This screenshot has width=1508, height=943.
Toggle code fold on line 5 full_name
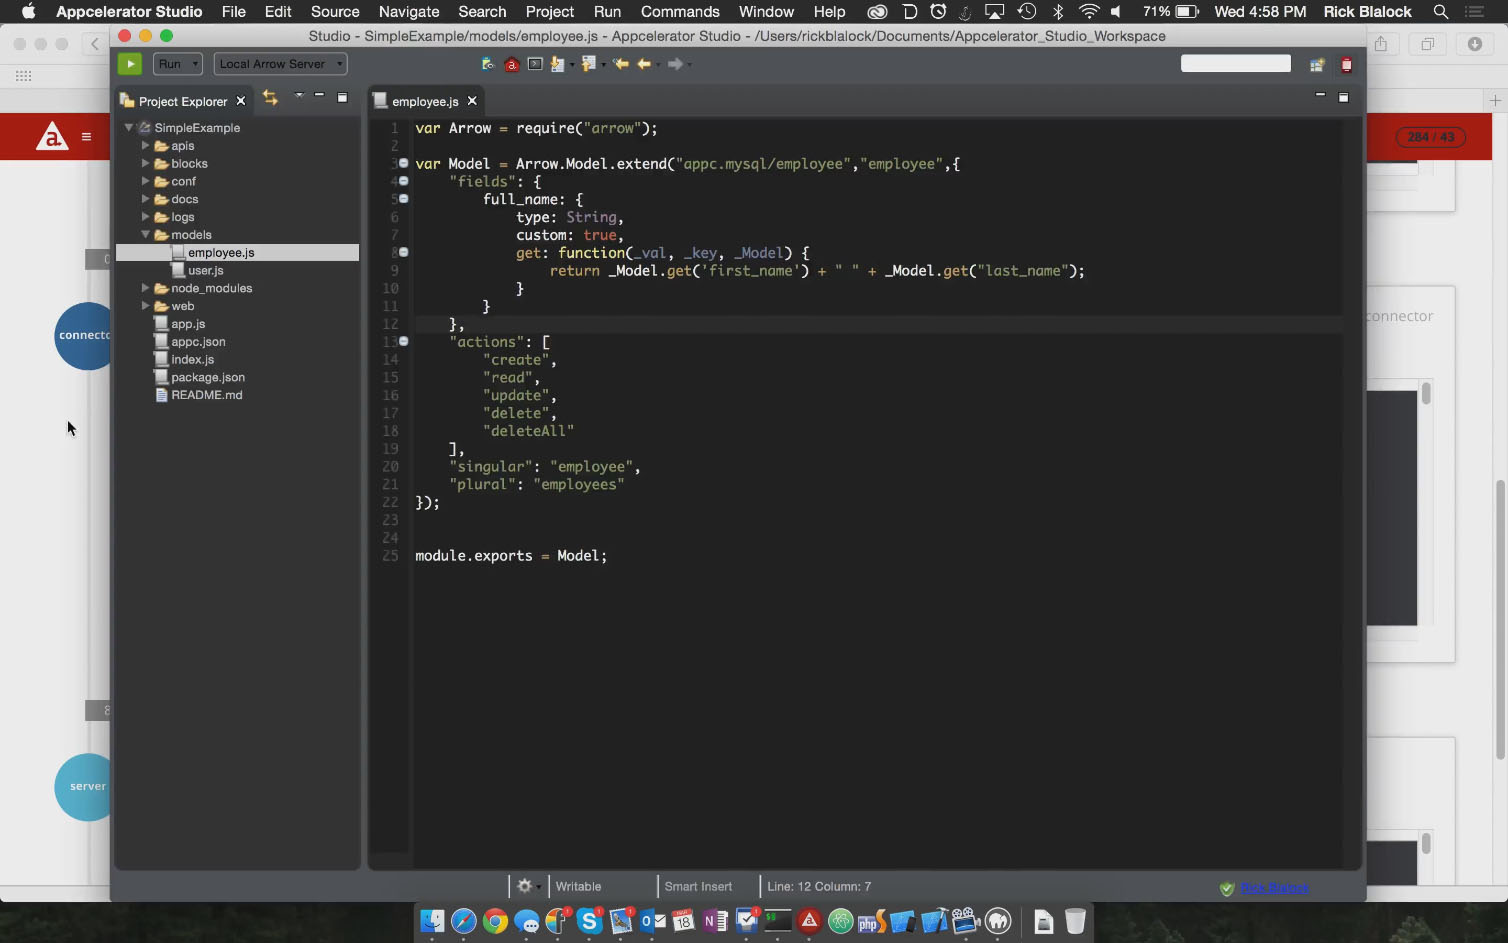pos(404,199)
